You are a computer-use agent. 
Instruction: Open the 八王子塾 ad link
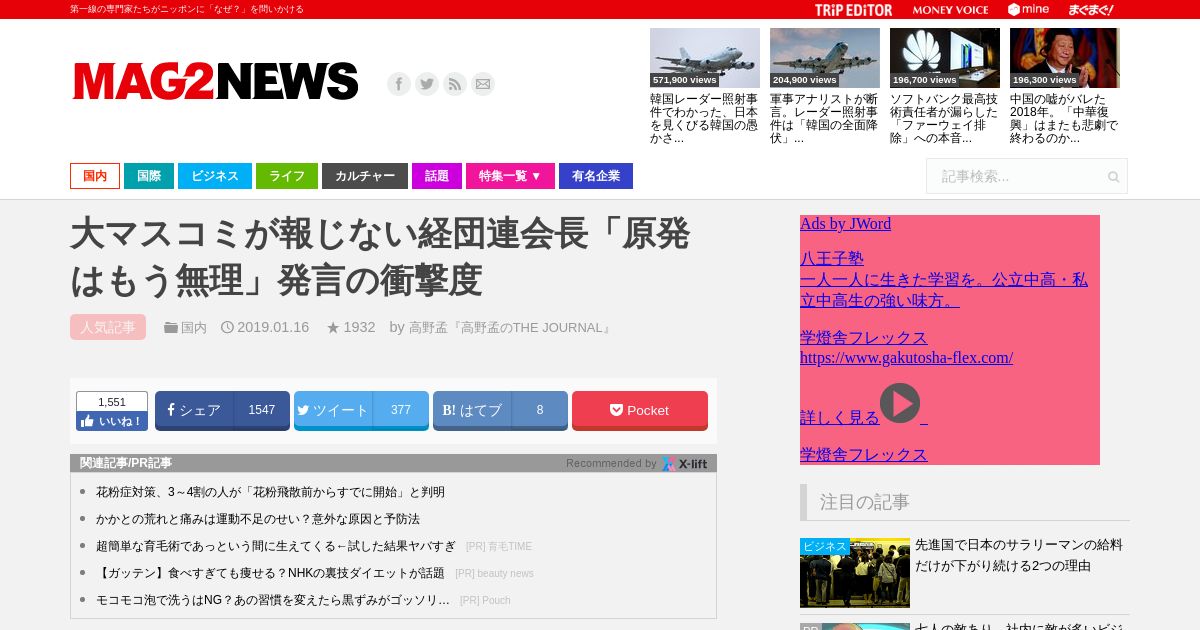point(832,258)
